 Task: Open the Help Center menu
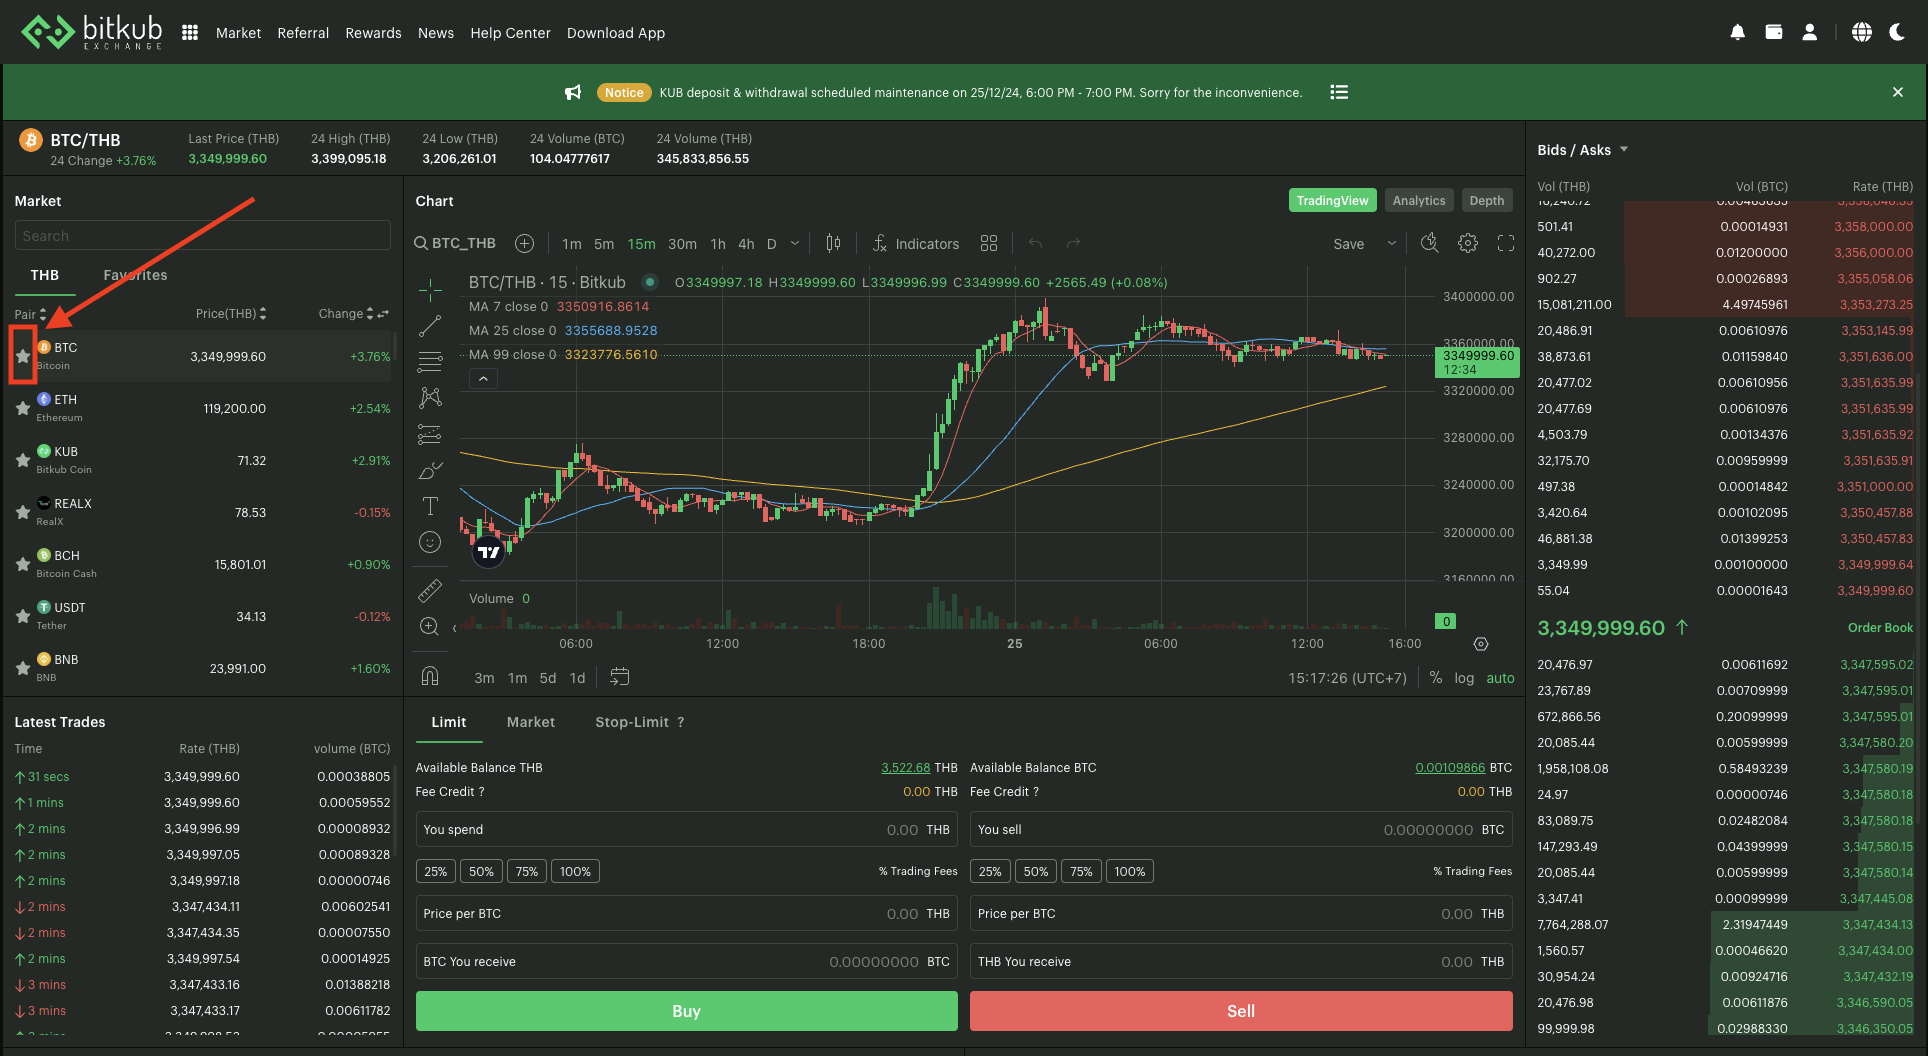[510, 33]
